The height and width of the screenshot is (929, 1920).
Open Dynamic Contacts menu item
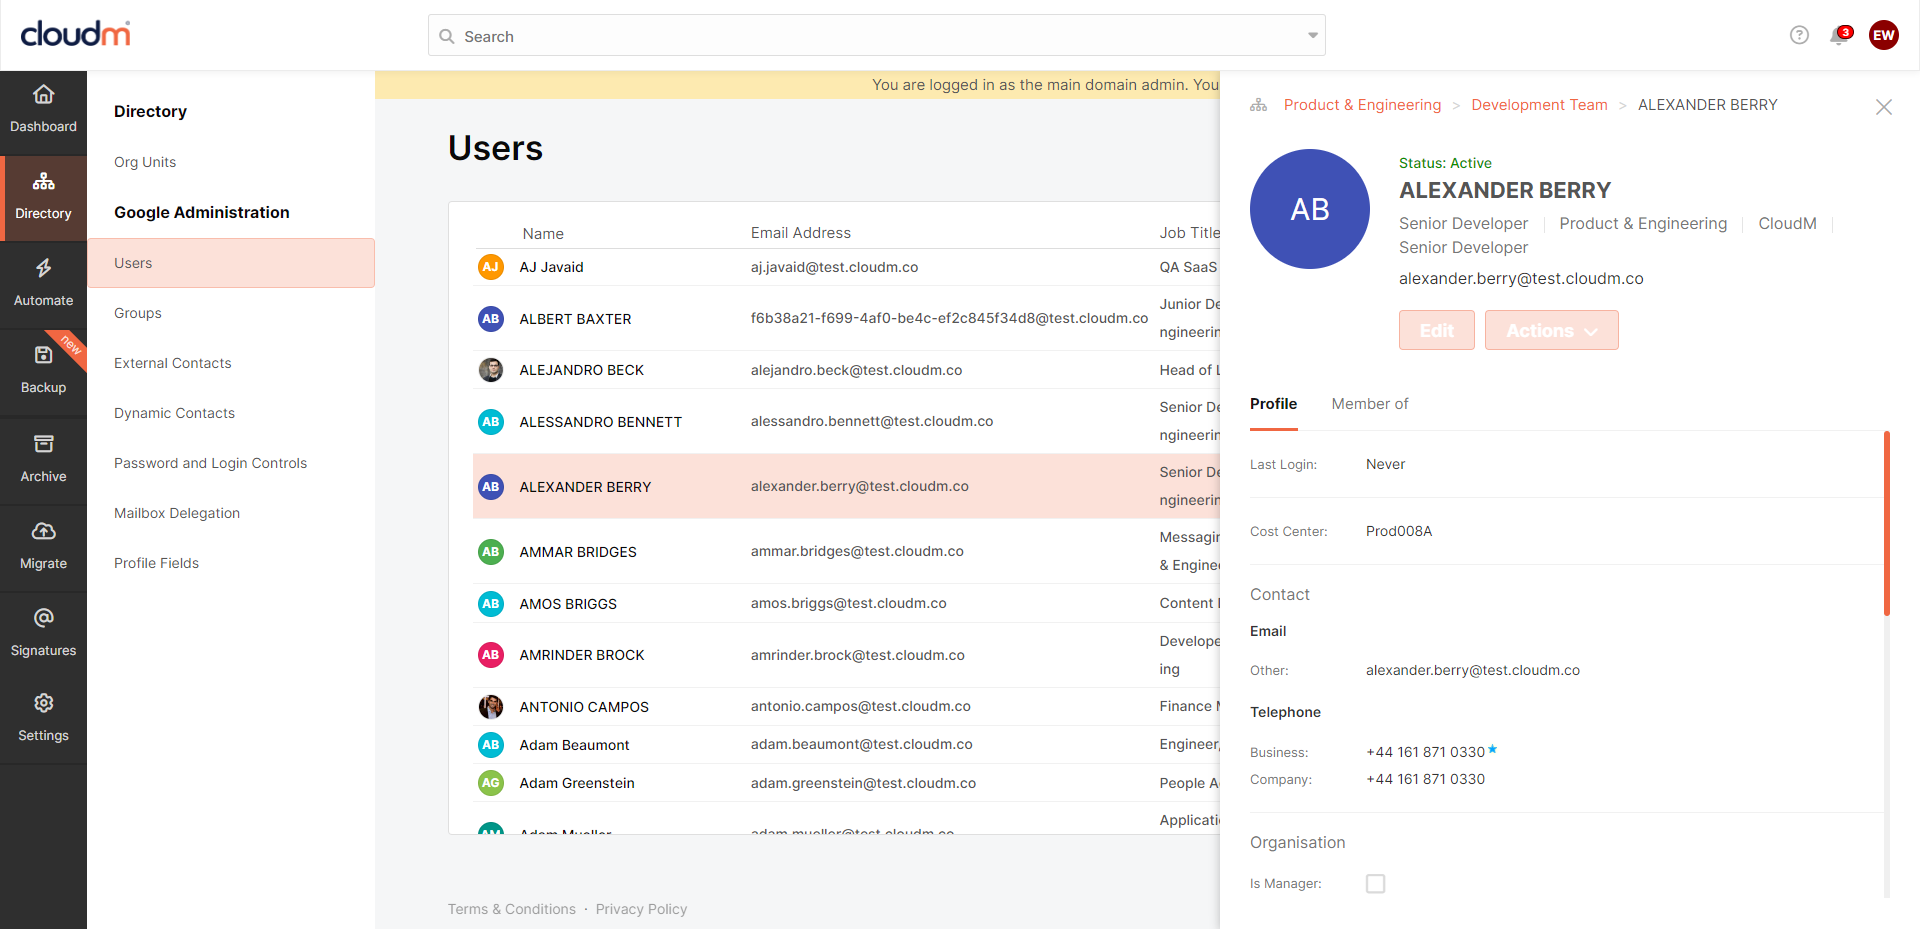click(174, 413)
